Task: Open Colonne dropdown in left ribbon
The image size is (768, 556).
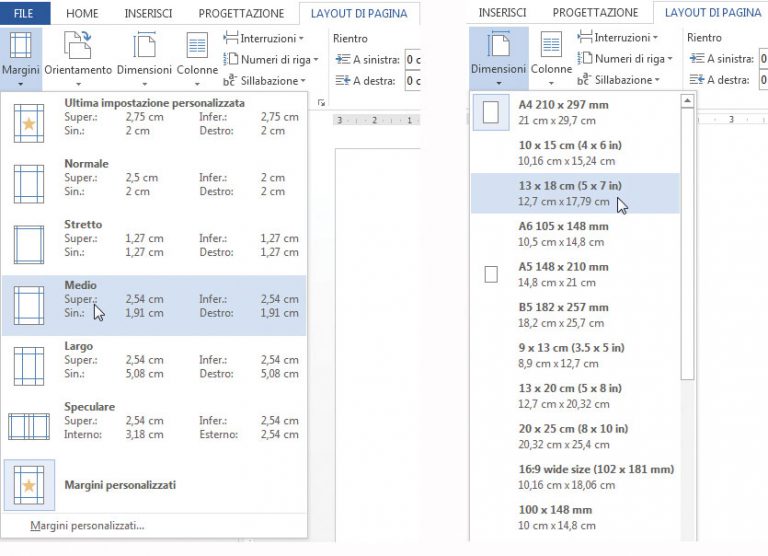Action: pyautogui.click(x=197, y=59)
